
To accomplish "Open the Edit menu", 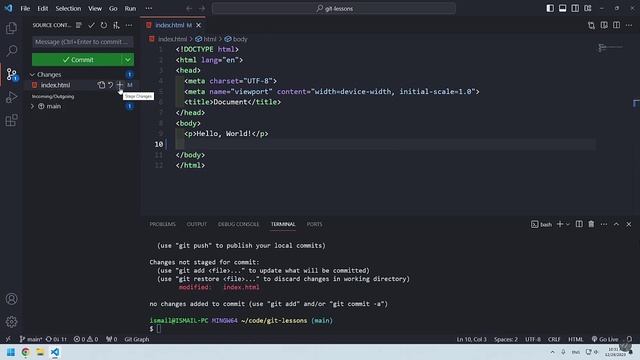I will [x=42, y=8].
